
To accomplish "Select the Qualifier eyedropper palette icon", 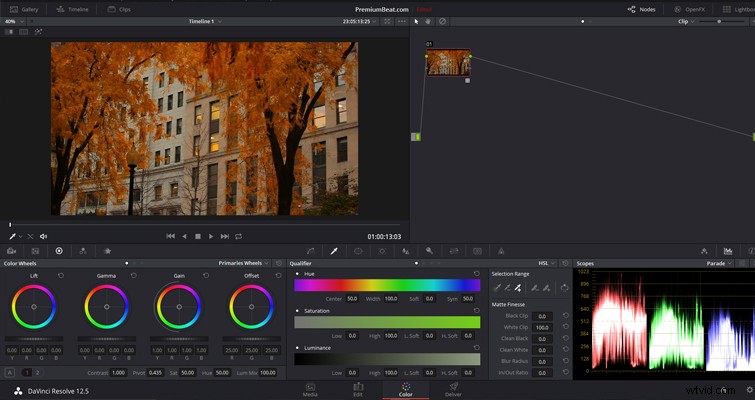I will pyautogui.click(x=334, y=251).
